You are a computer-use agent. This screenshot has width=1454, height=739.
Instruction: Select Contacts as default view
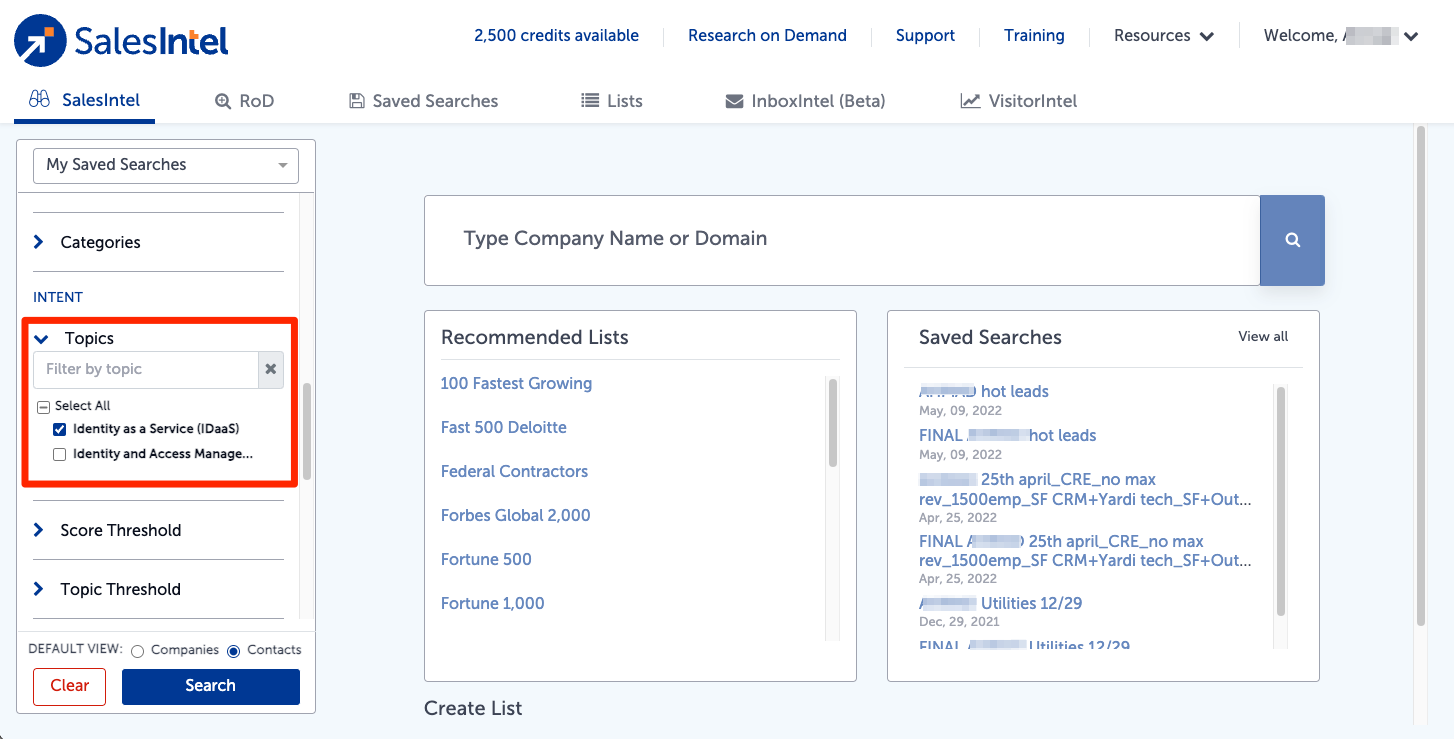click(234, 651)
